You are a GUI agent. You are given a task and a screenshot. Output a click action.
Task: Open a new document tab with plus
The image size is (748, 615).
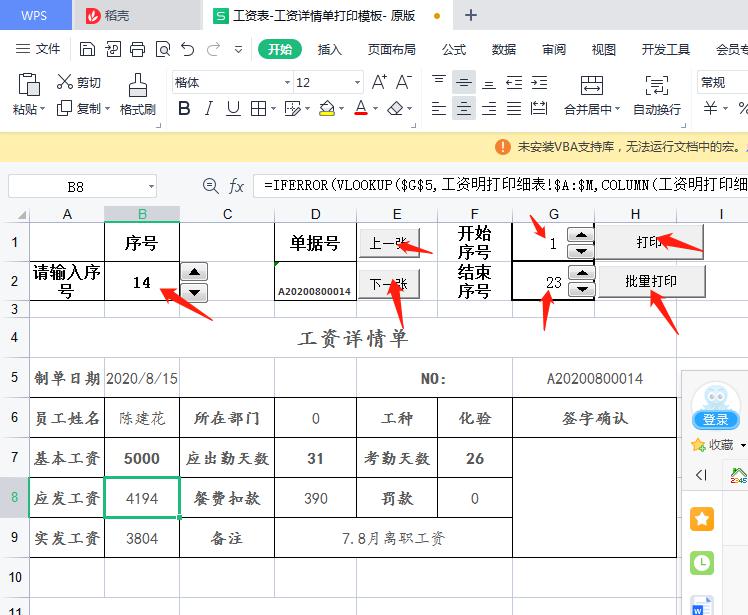(471, 15)
